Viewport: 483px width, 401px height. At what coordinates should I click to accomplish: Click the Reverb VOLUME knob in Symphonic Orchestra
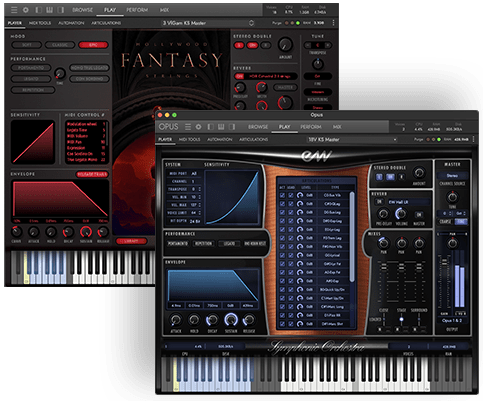point(401,213)
